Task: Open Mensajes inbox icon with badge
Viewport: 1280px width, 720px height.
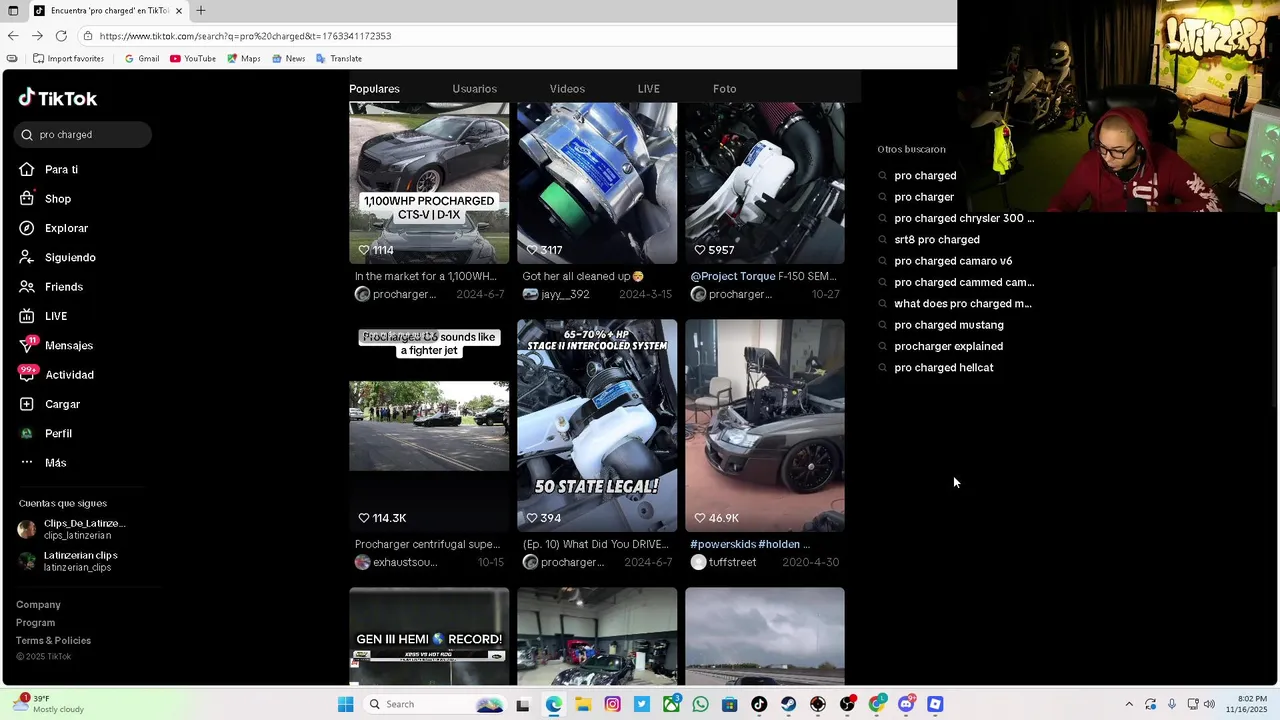Action: tap(27, 345)
